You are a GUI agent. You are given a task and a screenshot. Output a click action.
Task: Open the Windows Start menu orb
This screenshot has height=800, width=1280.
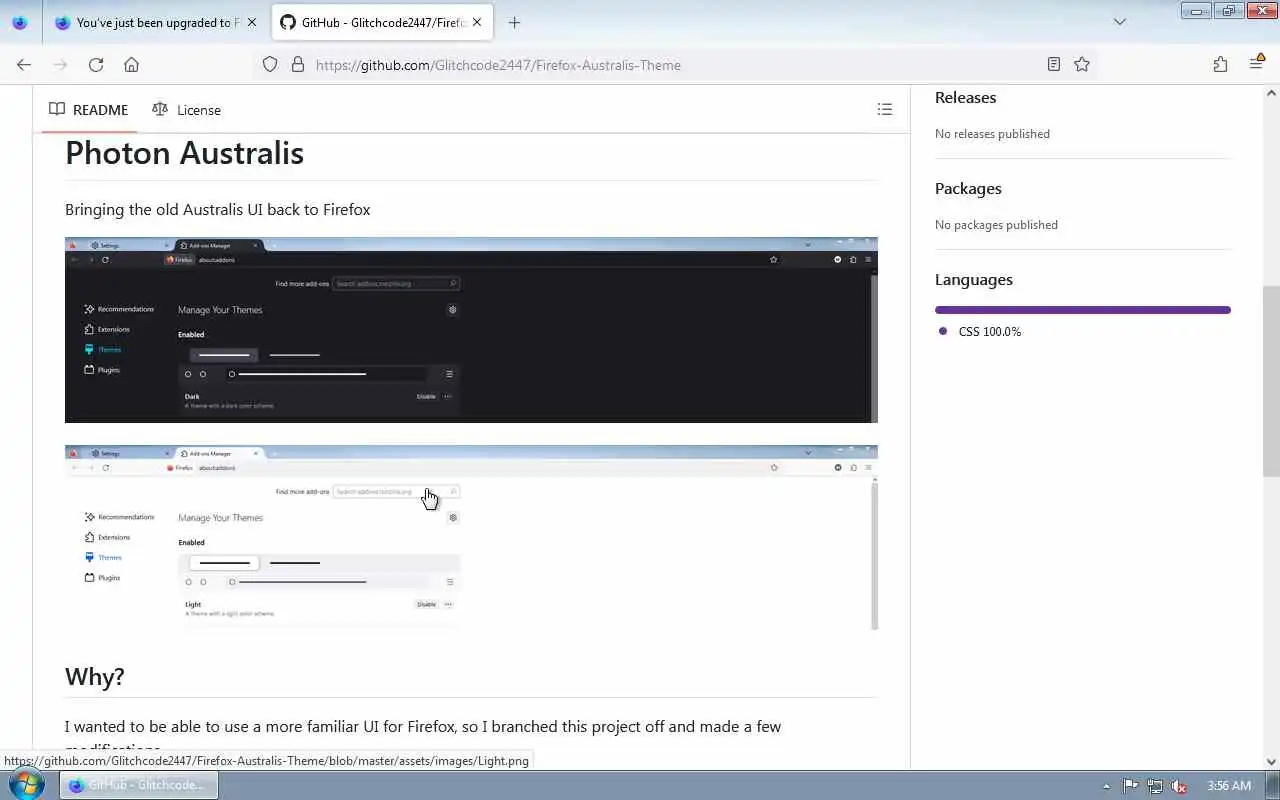[x=26, y=785]
